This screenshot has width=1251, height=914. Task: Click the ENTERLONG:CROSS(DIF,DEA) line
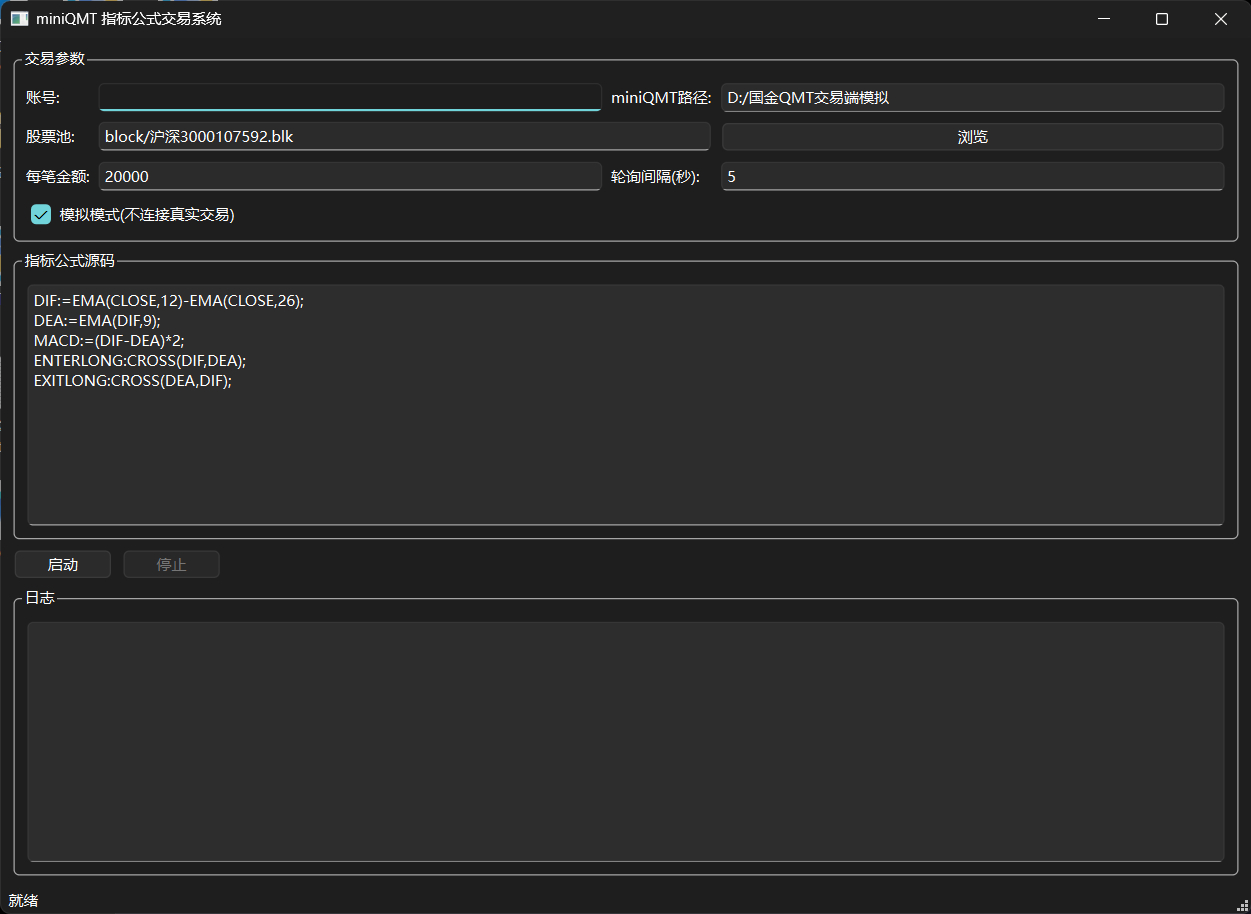140,360
